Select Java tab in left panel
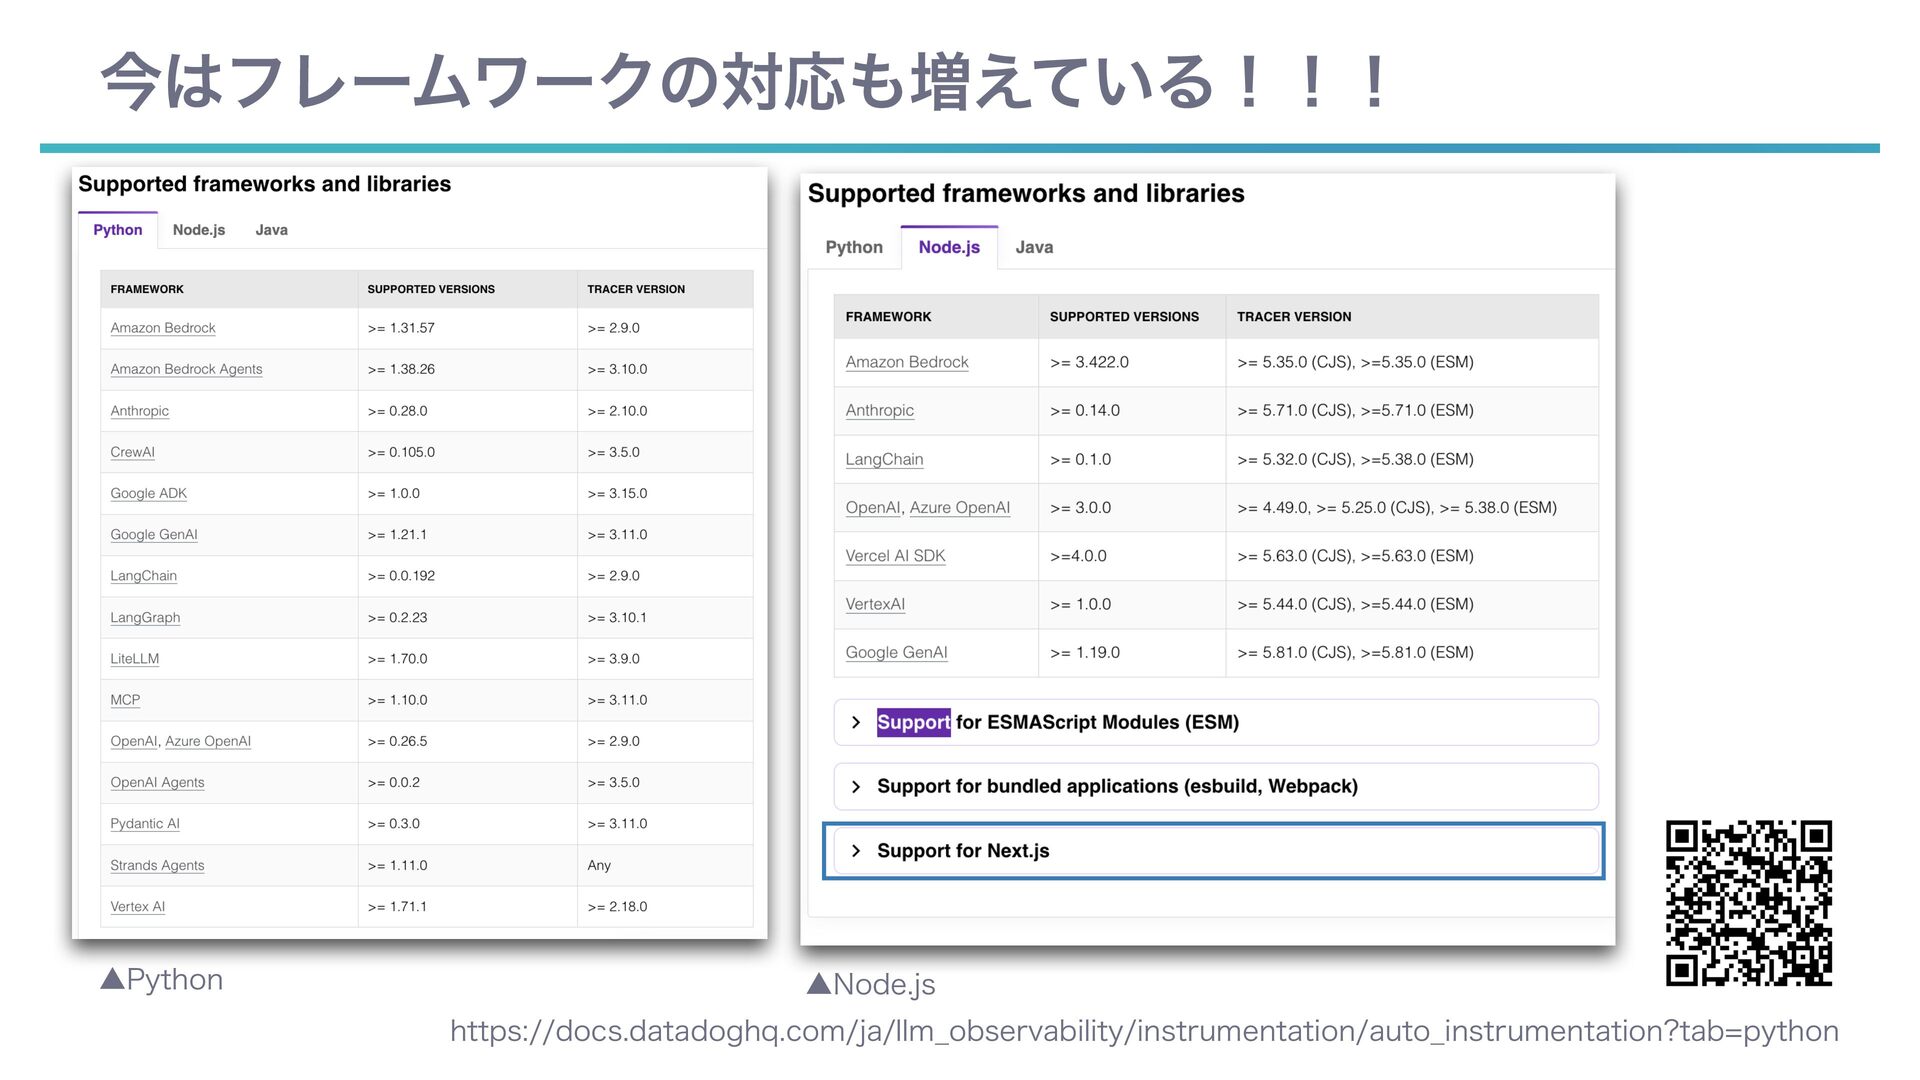1920x1080 pixels. coord(271,230)
